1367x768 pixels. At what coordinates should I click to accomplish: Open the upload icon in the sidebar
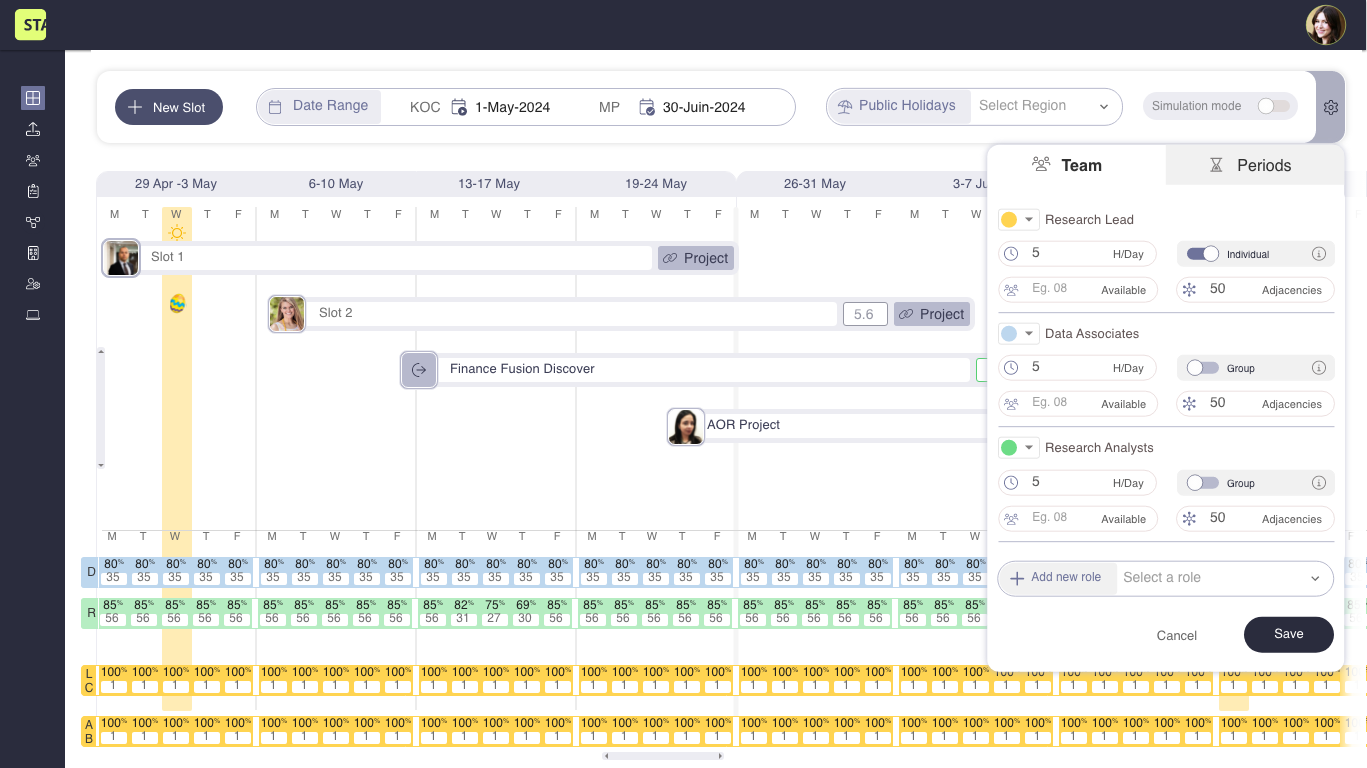(x=33, y=129)
